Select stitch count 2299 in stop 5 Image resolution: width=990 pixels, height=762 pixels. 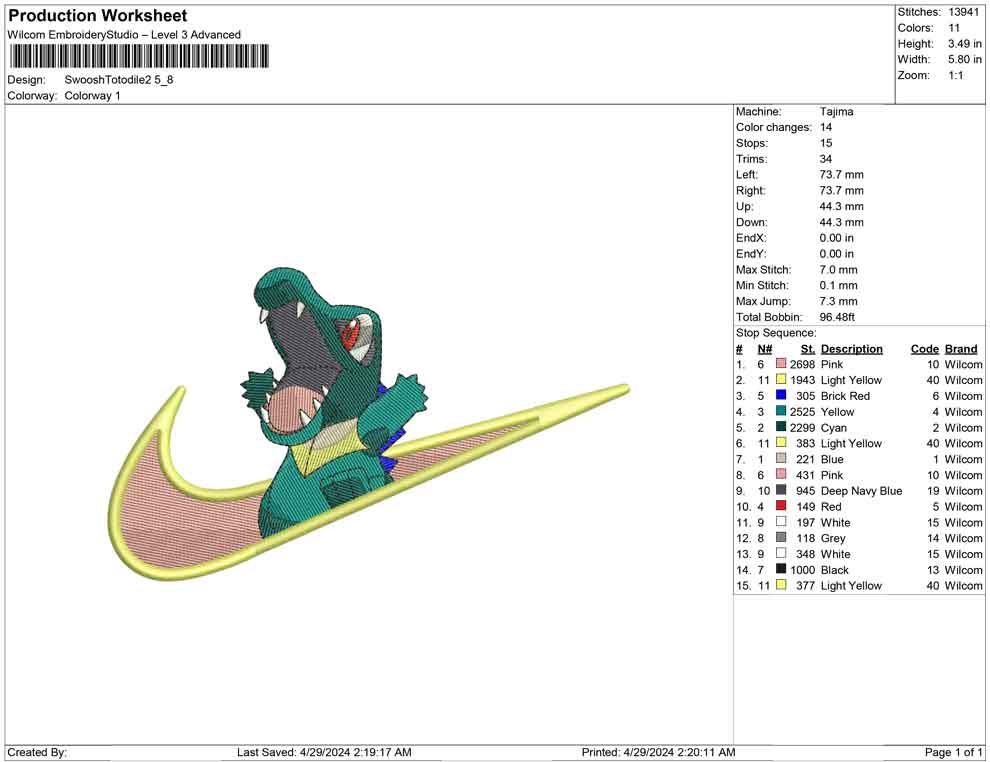[x=802, y=427]
